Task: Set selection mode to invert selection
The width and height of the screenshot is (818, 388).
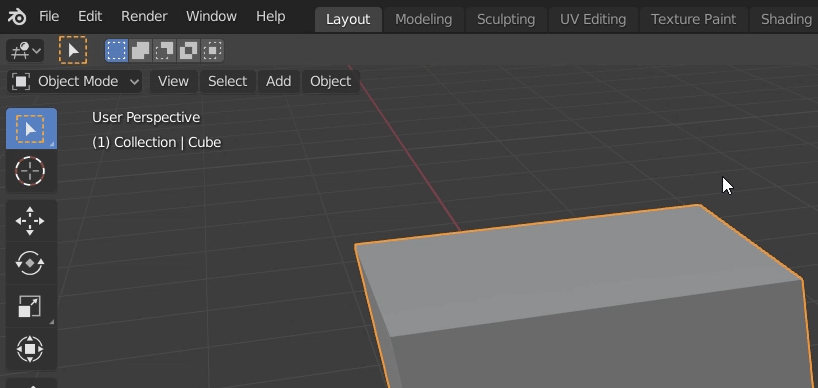Action: (188, 51)
